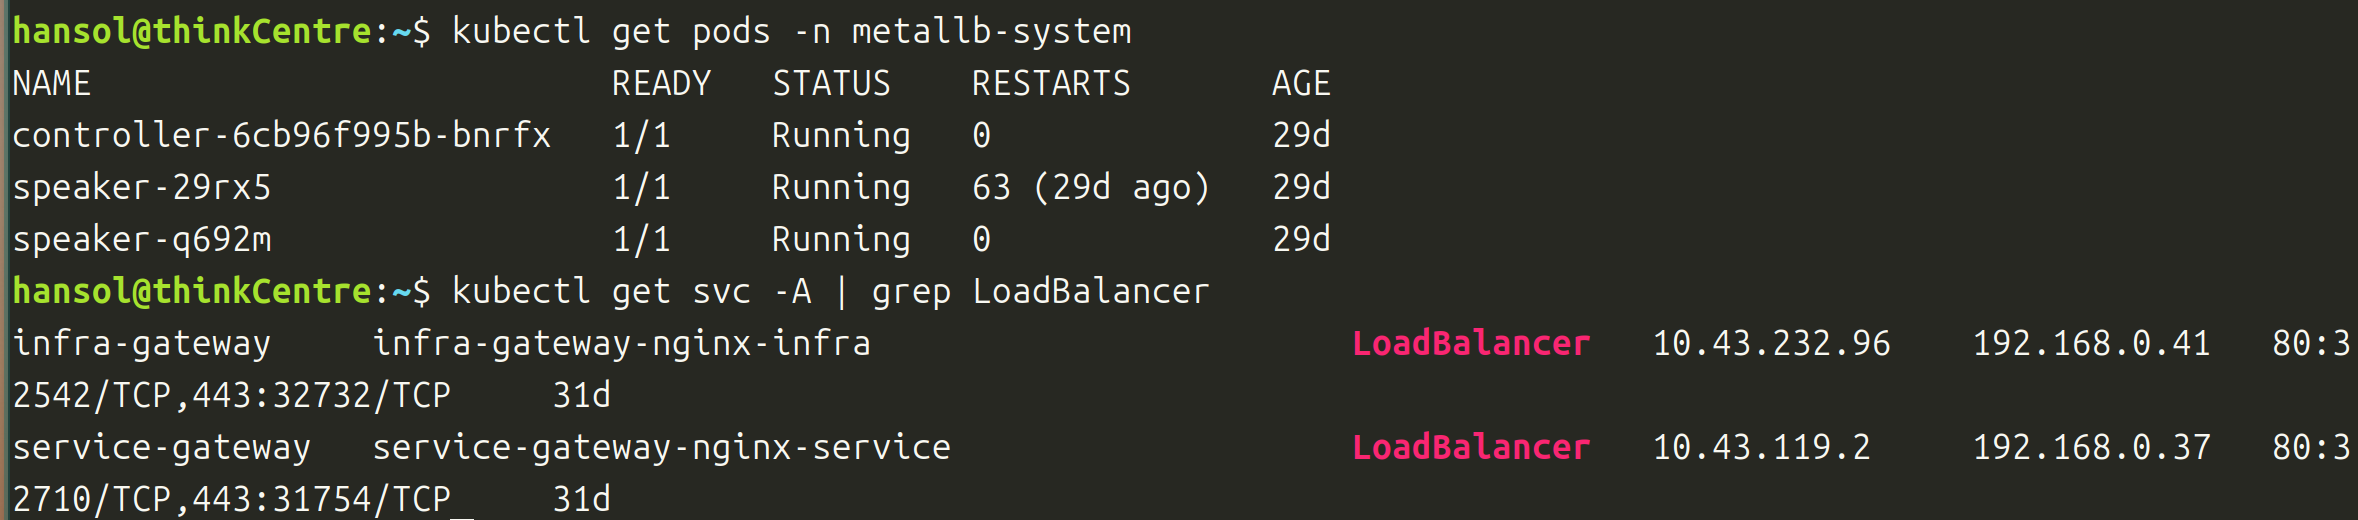The width and height of the screenshot is (2358, 520).
Task: Click the controller-6cb96f995b-bnrfx pod name
Action: point(281,135)
